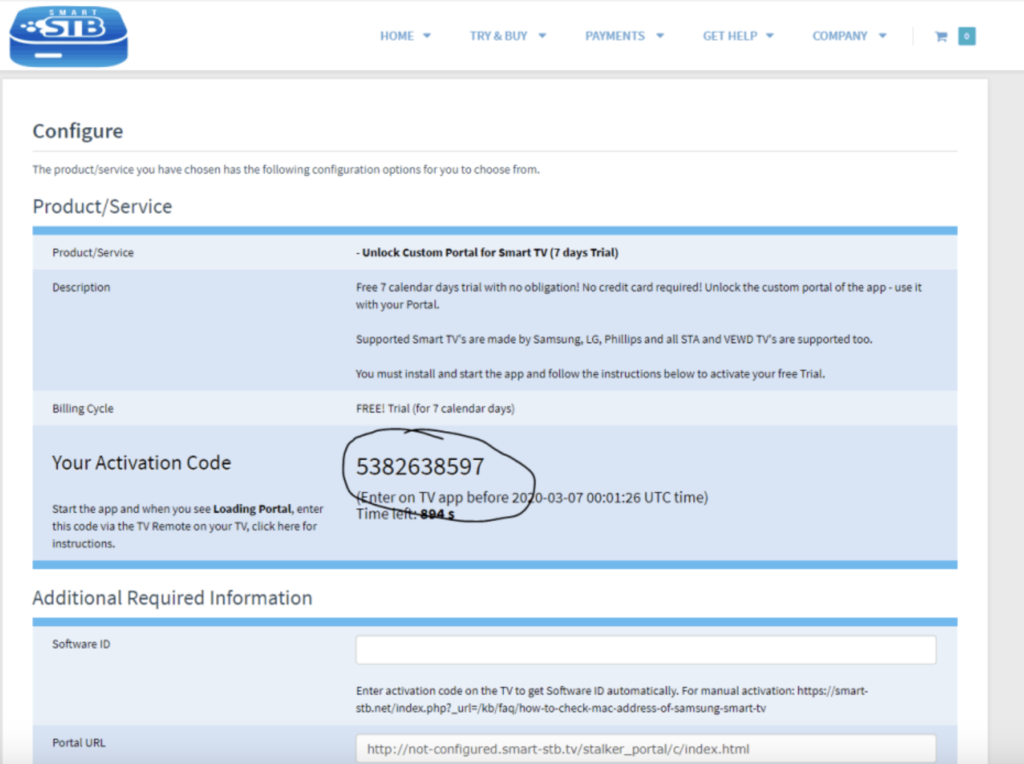Expand the arrow next to GET HELP
1024x764 pixels.
point(770,36)
